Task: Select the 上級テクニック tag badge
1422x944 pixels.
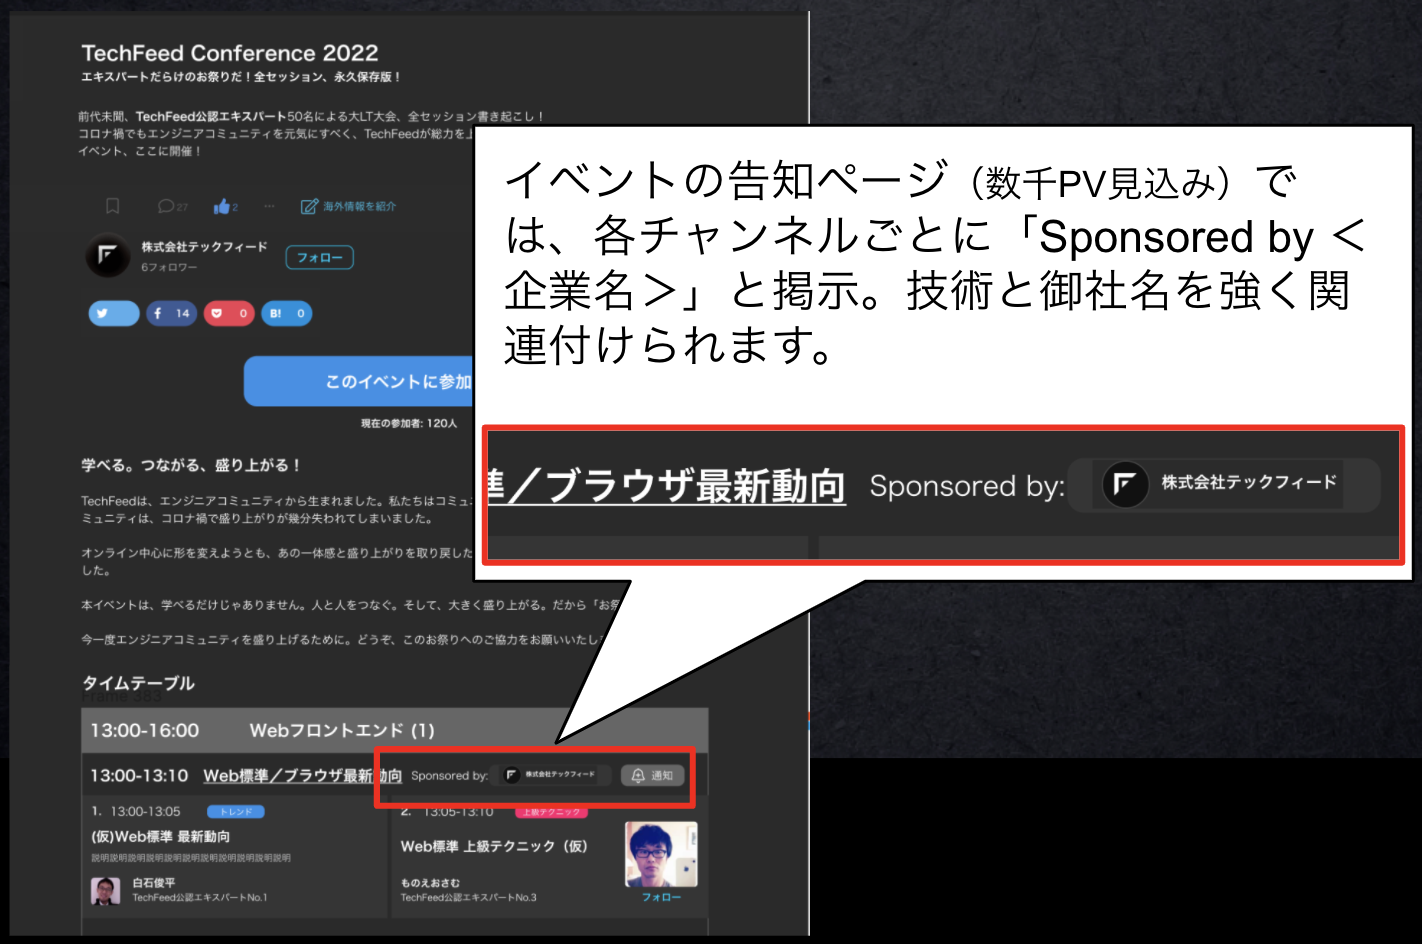Action: point(552,812)
